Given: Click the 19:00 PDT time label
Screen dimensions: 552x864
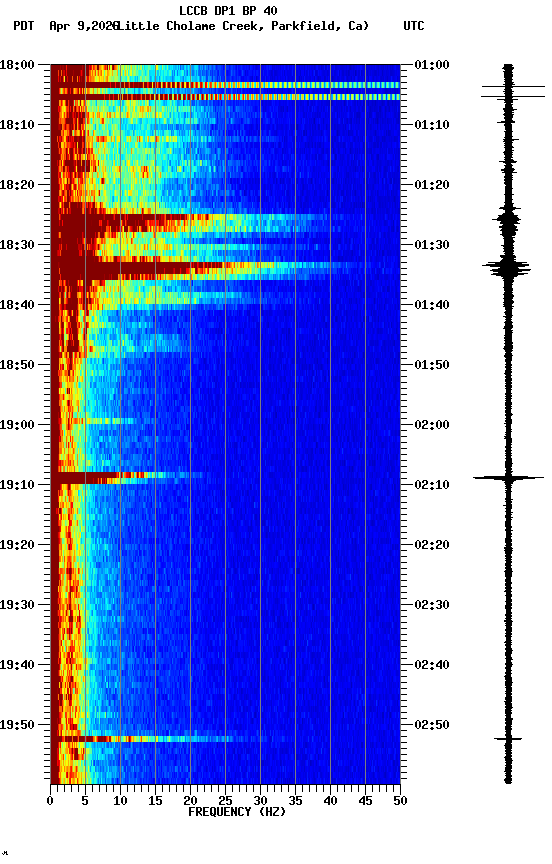Looking at the screenshot, I should [17, 425].
